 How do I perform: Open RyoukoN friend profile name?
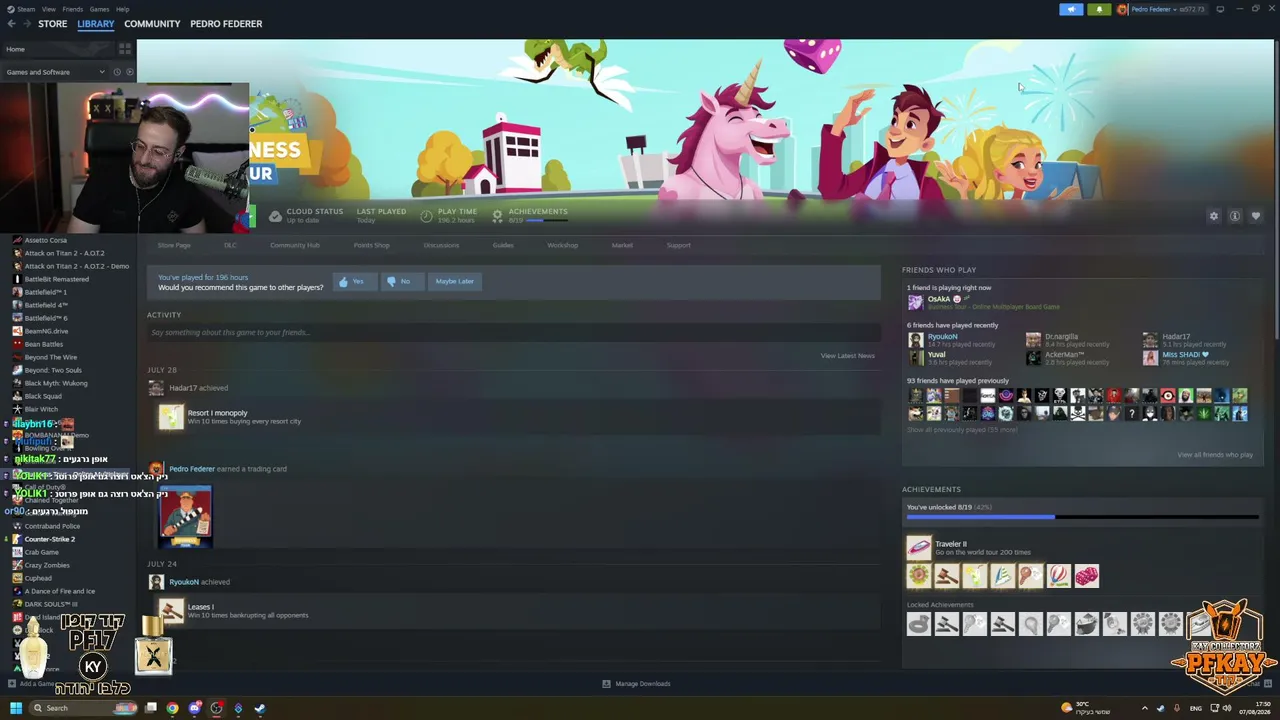click(x=942, y=337)
